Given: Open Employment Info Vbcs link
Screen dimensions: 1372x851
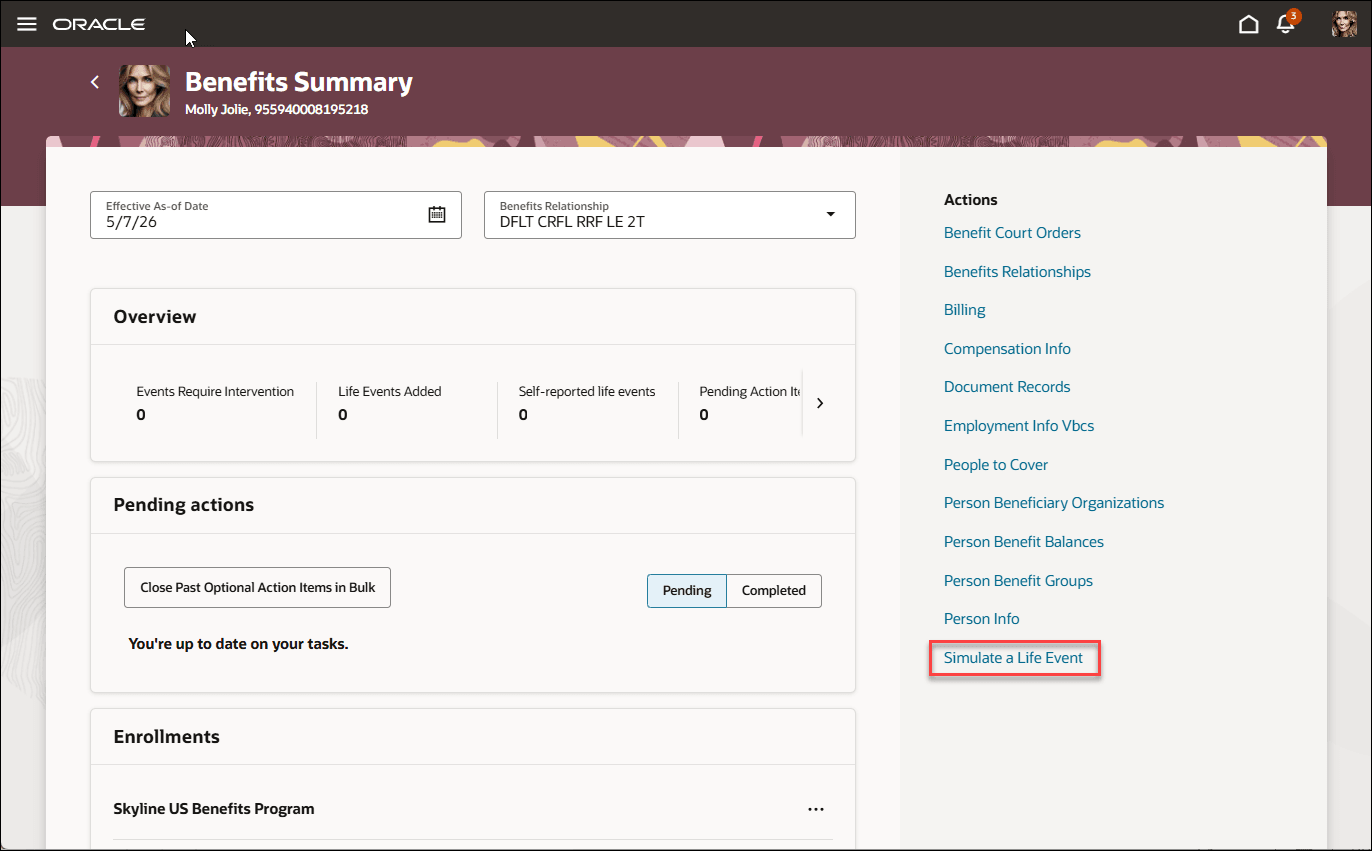Looking at the screenshot, I should click(x=1019, y=426).
